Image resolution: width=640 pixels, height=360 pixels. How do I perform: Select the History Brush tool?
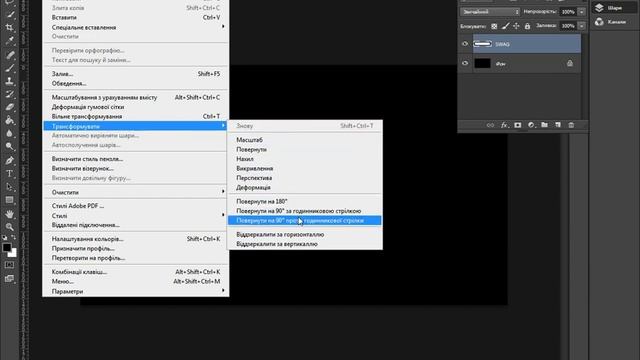coord(9,94)
